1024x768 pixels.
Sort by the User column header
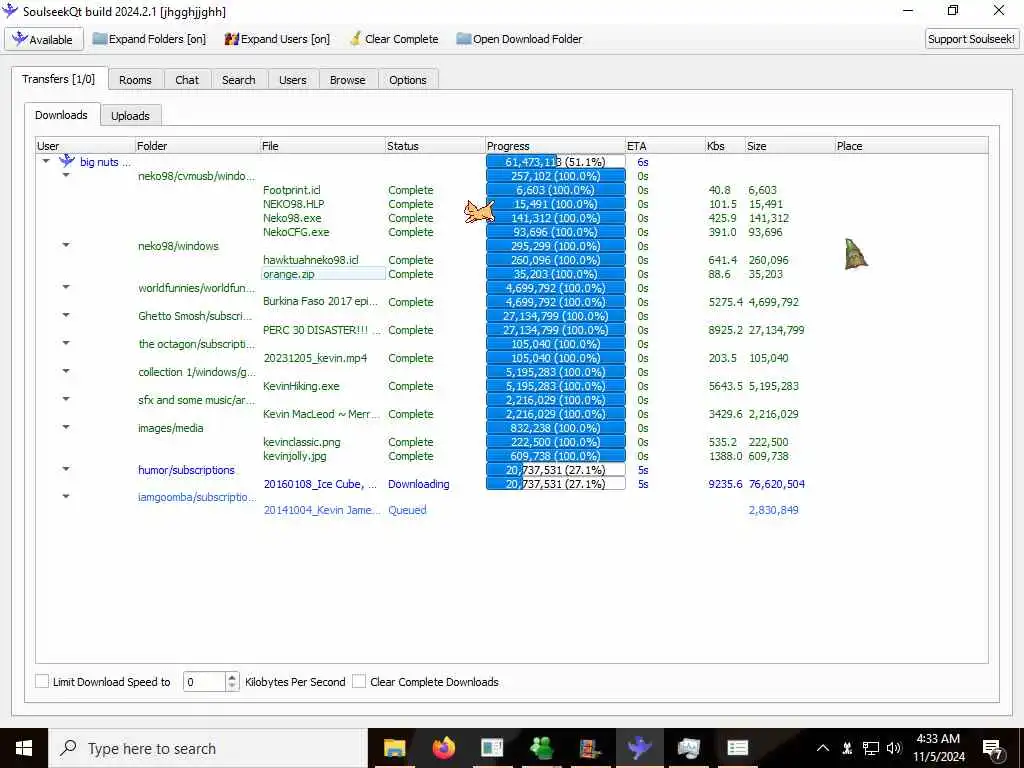point(85,146)
